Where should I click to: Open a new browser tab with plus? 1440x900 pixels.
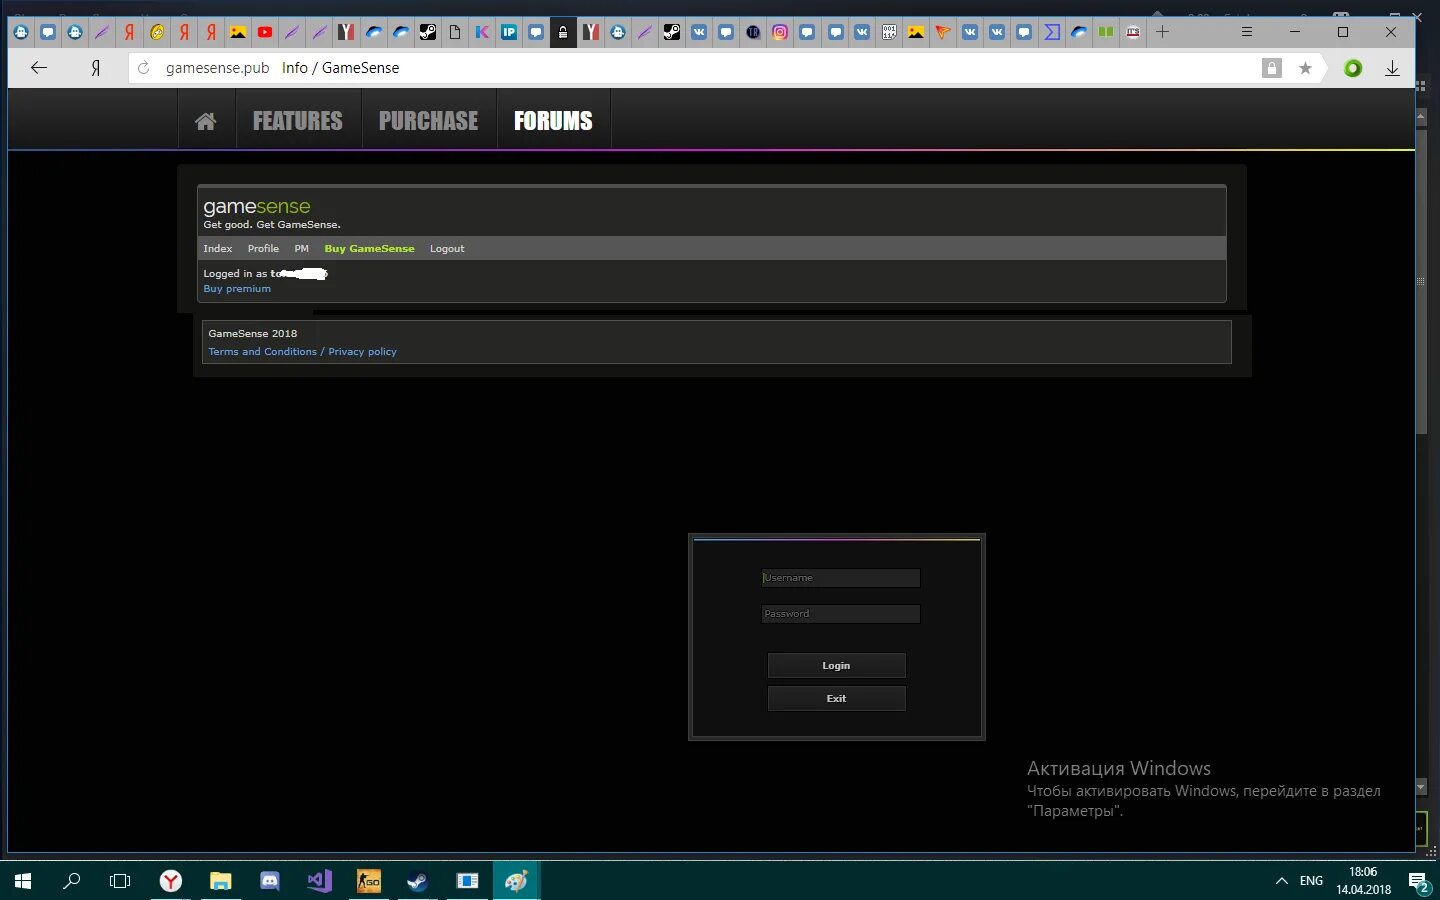(1162, 32)
